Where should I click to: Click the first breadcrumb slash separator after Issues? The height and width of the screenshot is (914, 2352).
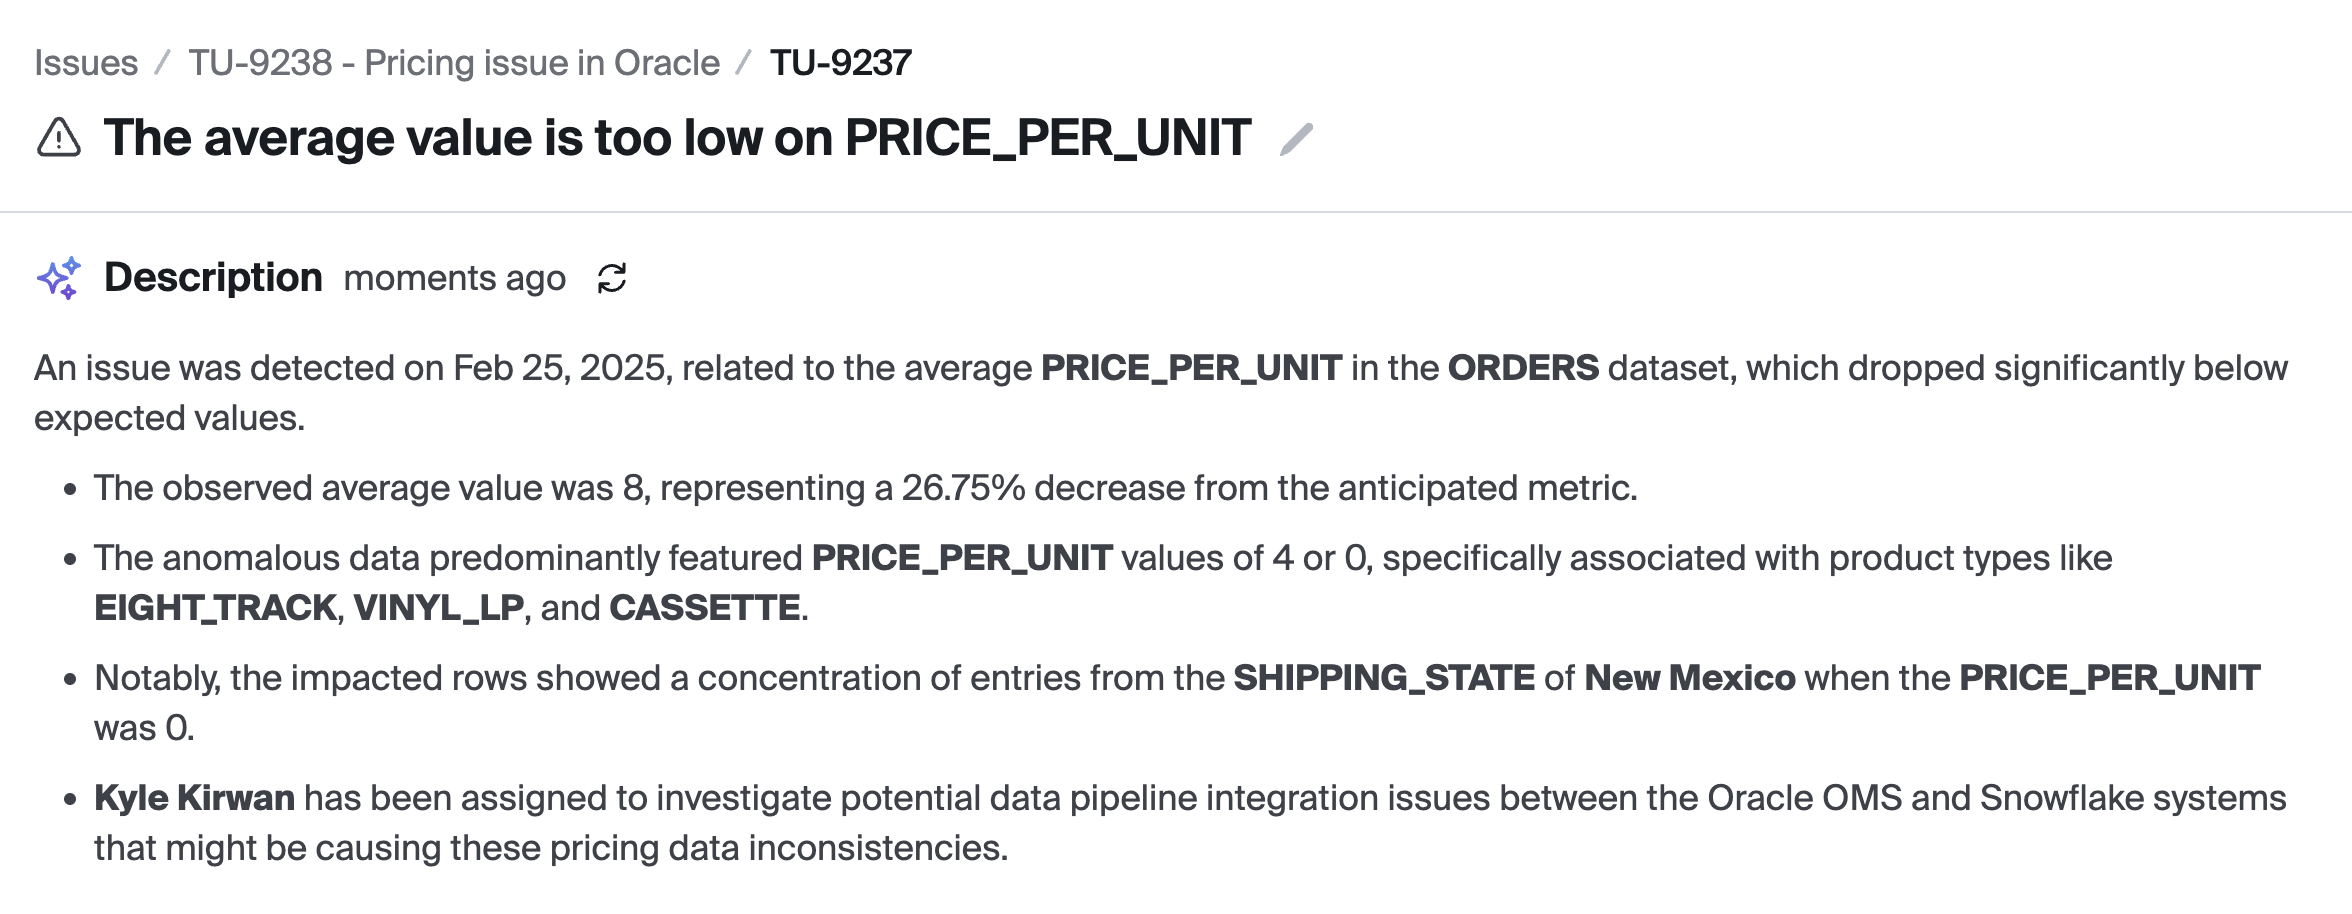coord(162,63)
